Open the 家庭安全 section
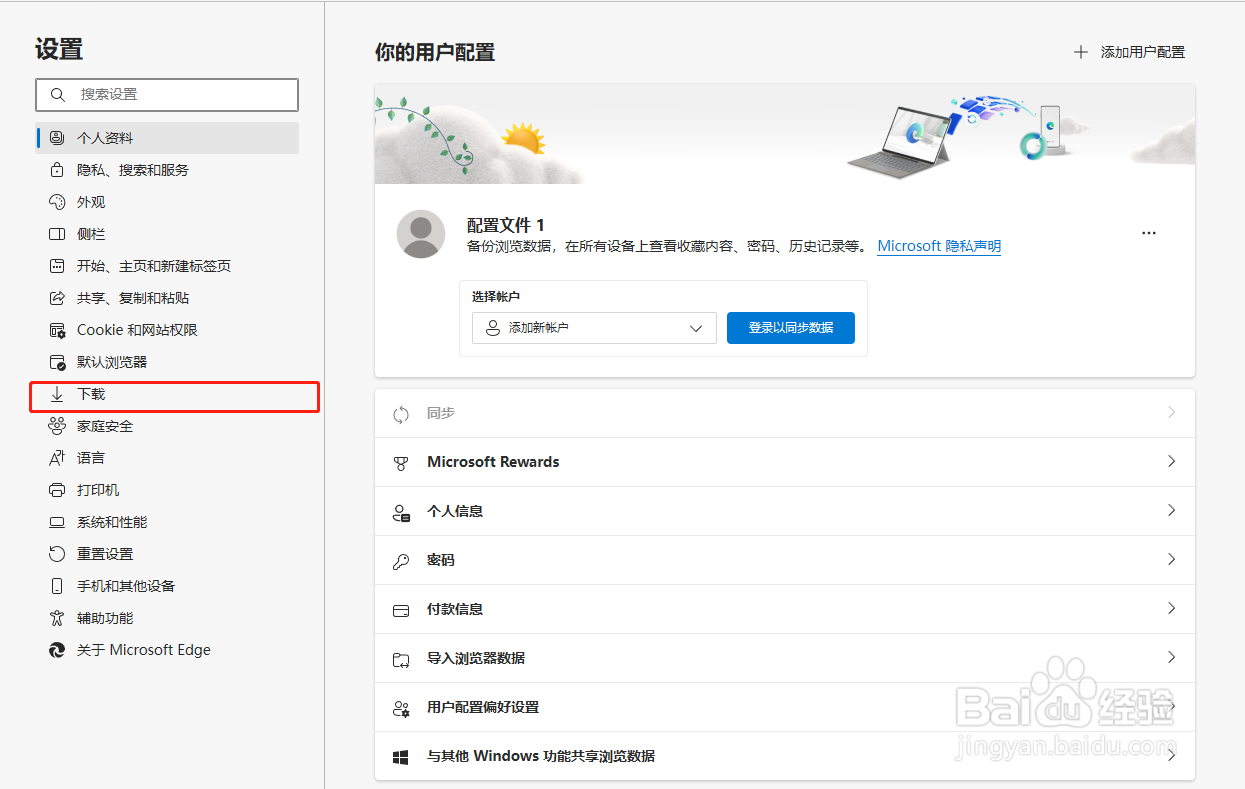Viewport: 1245px width, 789px height. (167, 426)
